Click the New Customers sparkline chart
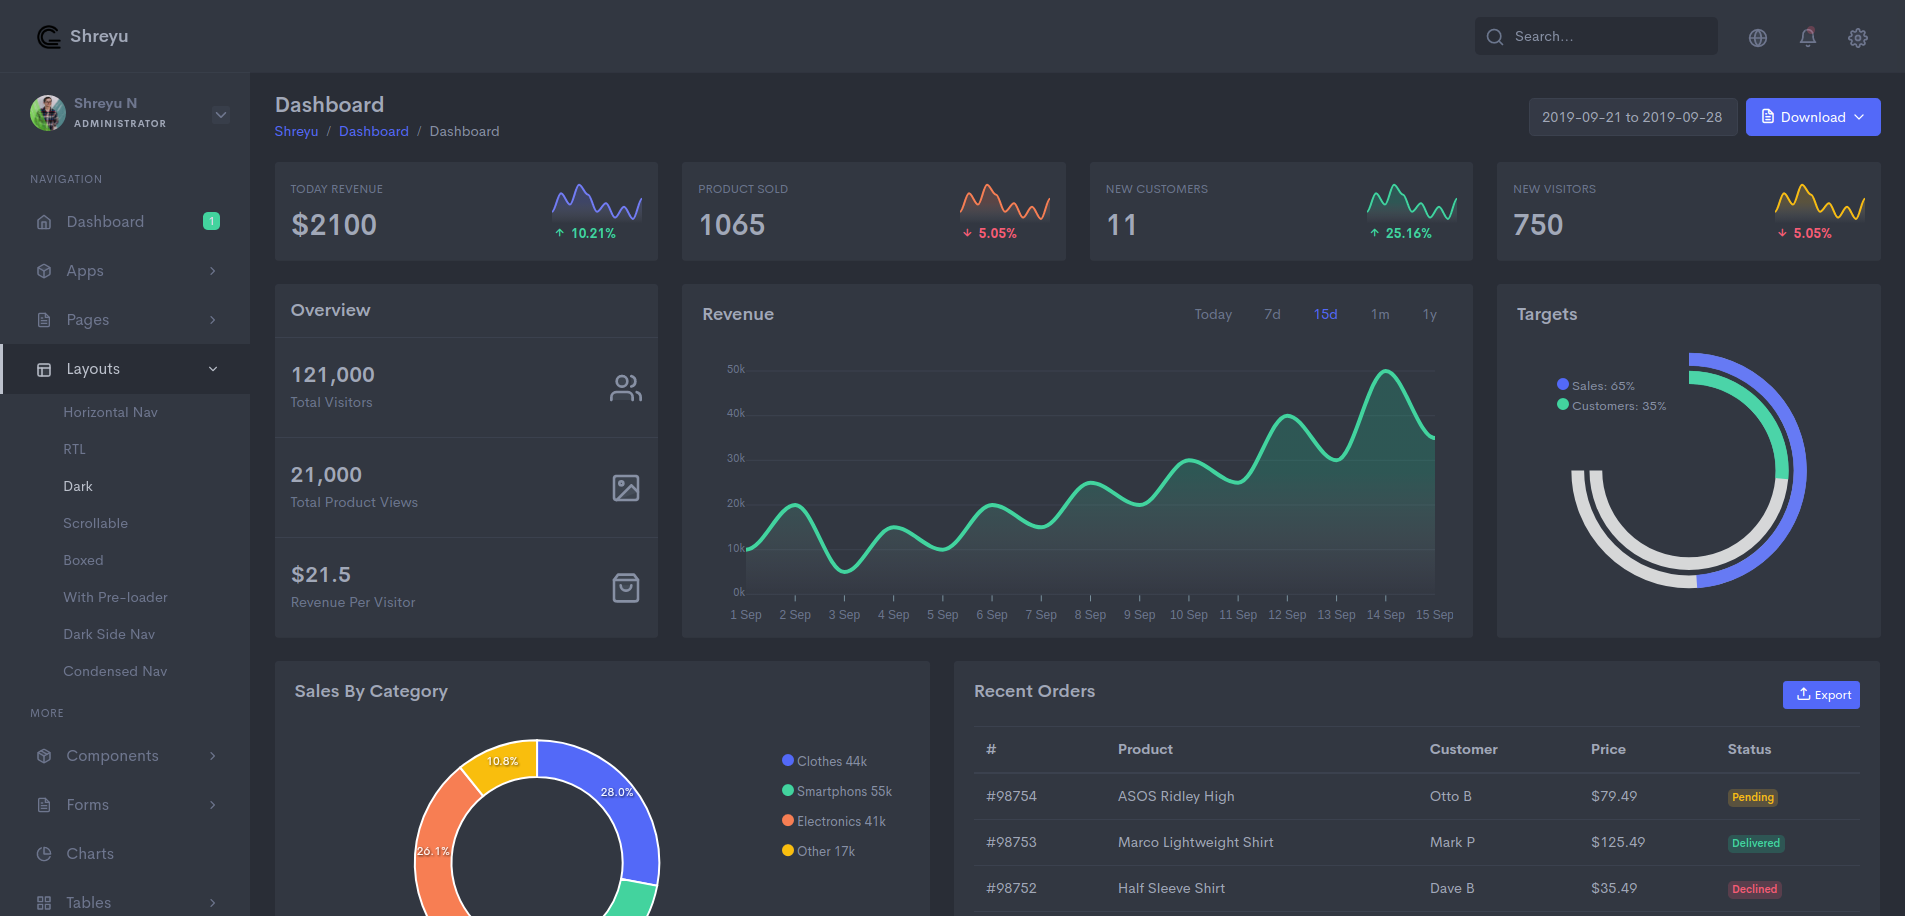This screenshot has width=1905, height=916. (1412, 202)
